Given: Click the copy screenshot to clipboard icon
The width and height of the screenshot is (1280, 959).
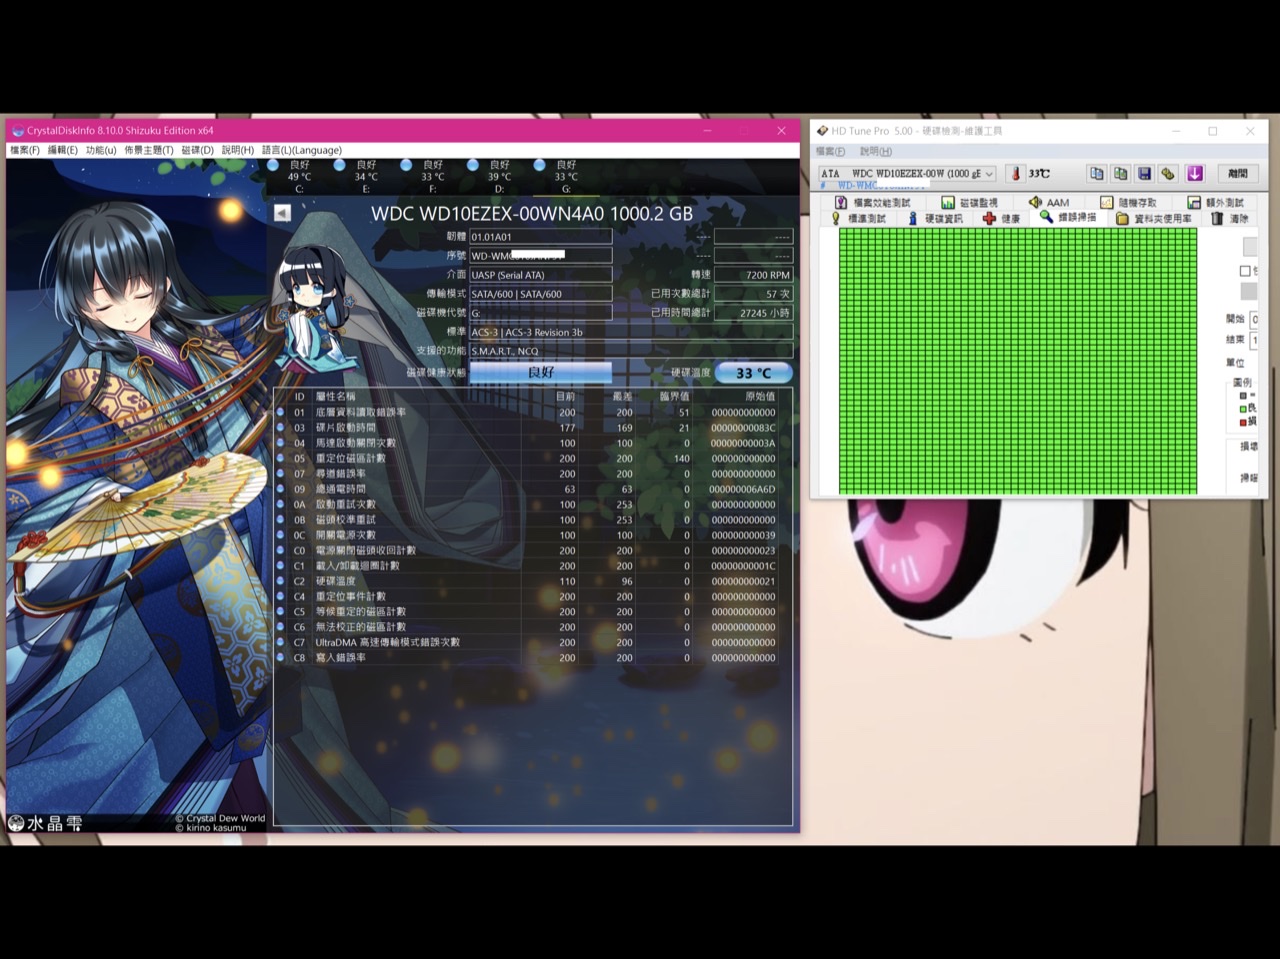Looking at the screenshot, I should [x=1121, y=174].
